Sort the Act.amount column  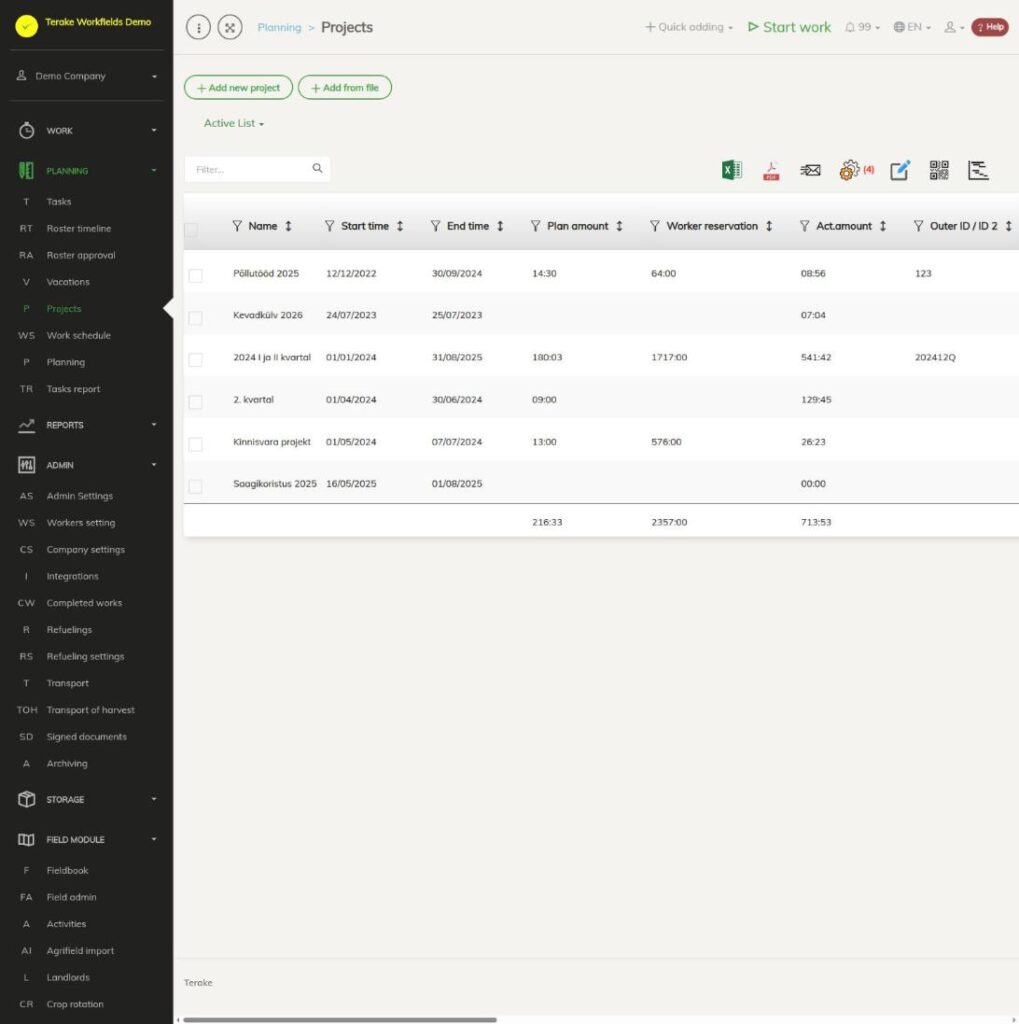point(882,226)
